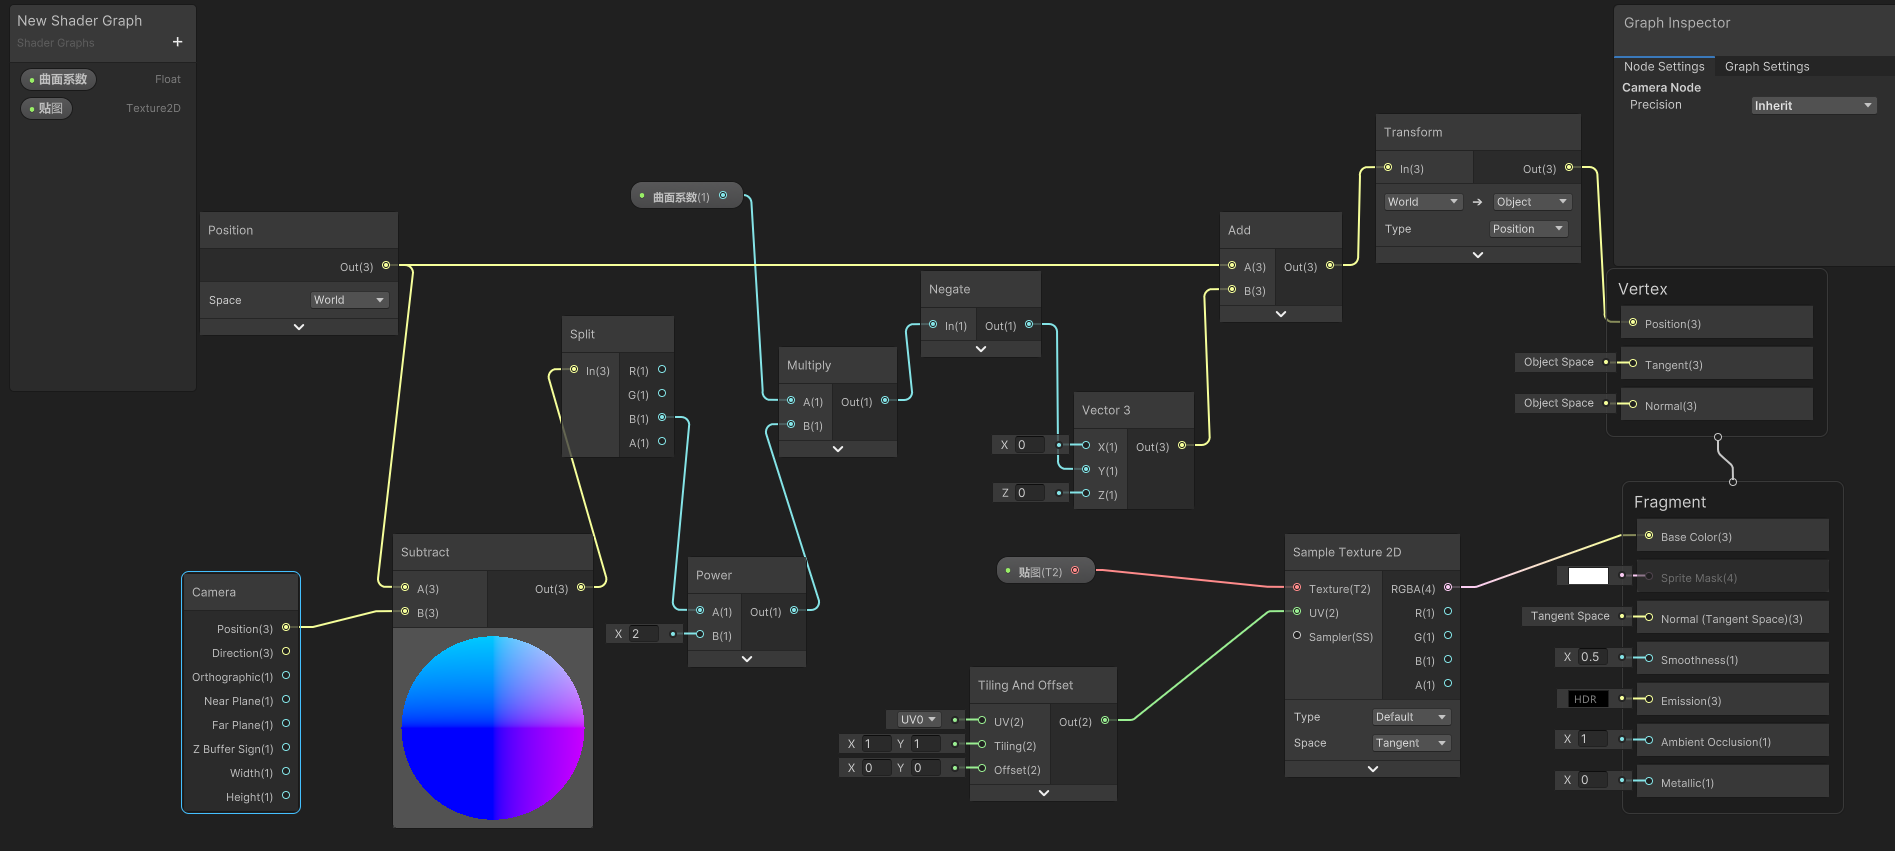Click HDR Emission color swatch
1895x851 pixels.
(1588, 699)
